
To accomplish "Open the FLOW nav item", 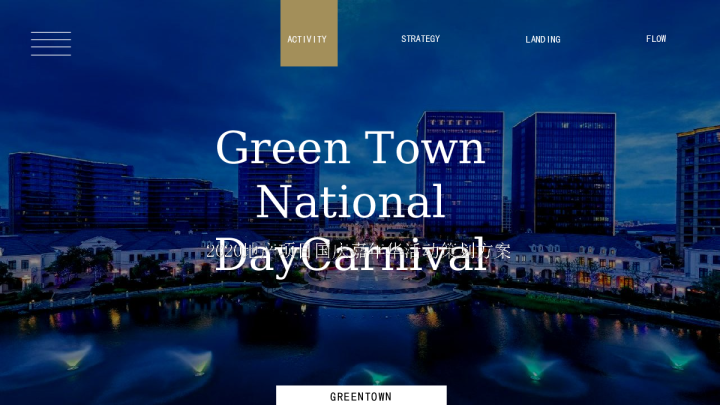I will coord(656,39).
